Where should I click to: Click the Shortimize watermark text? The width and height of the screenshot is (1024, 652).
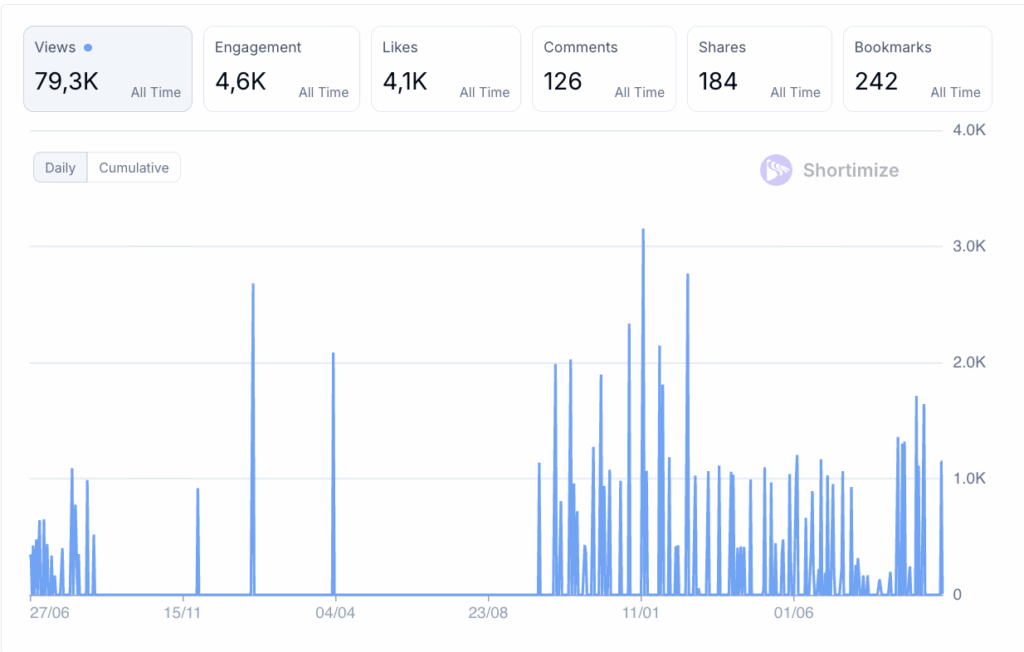(850, 170)
